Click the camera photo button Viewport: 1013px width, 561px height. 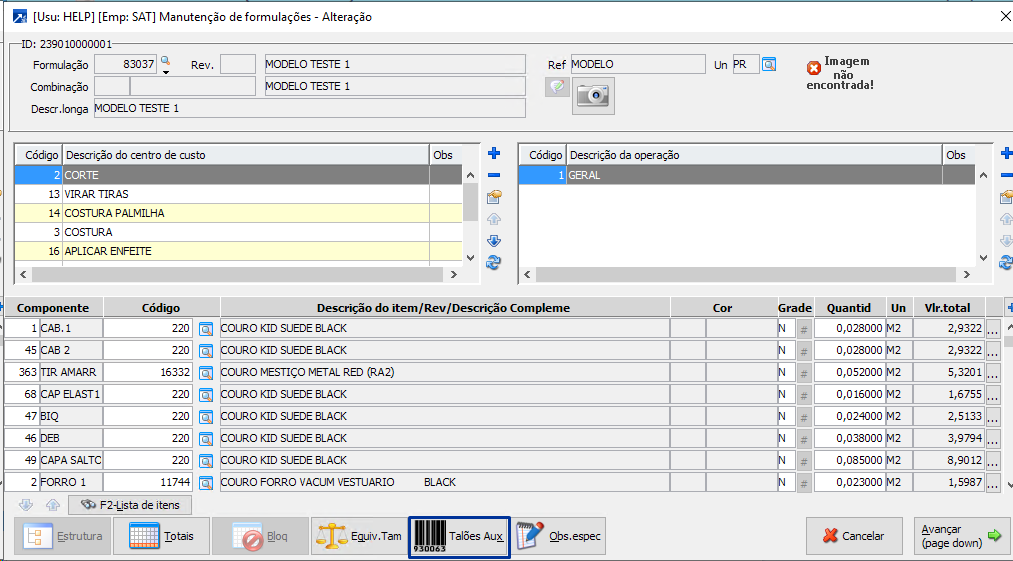tap(593, 96)
